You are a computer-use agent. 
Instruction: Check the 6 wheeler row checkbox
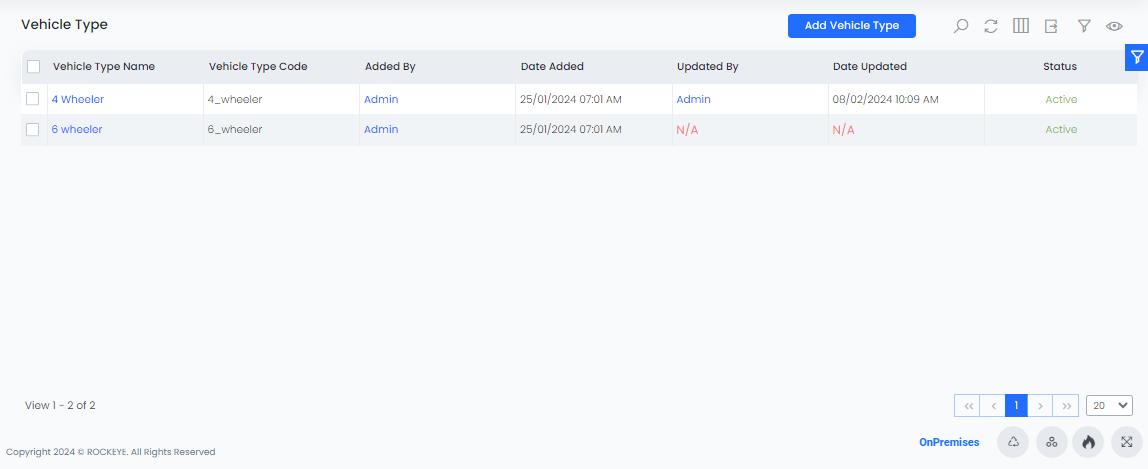point(32,130)
